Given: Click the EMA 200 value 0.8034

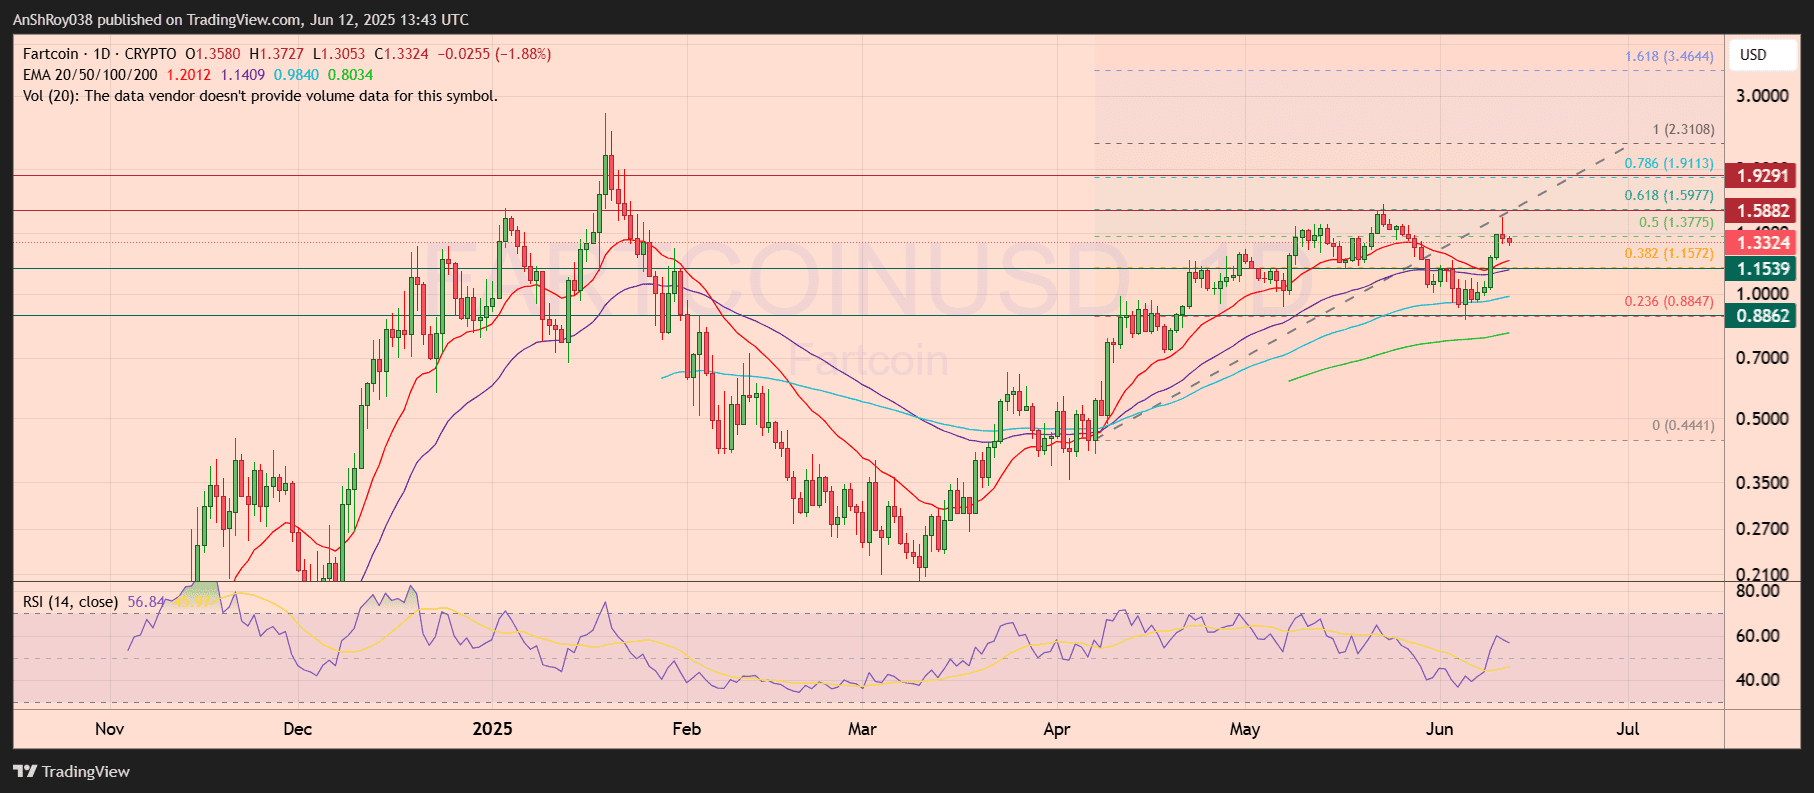Looking at the screenshot, I should (351, 75).
